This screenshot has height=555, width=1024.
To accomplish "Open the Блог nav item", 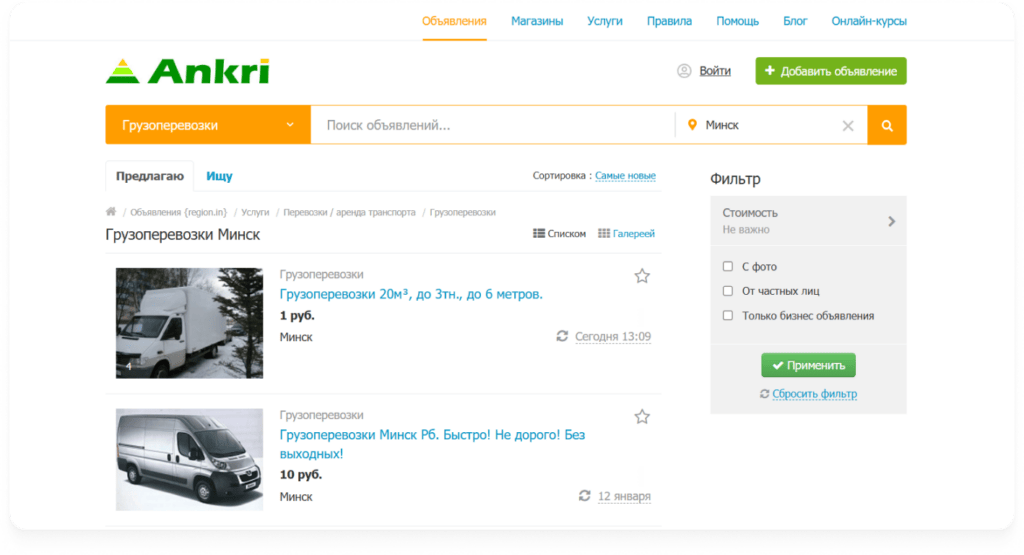I will coord(795,21).
